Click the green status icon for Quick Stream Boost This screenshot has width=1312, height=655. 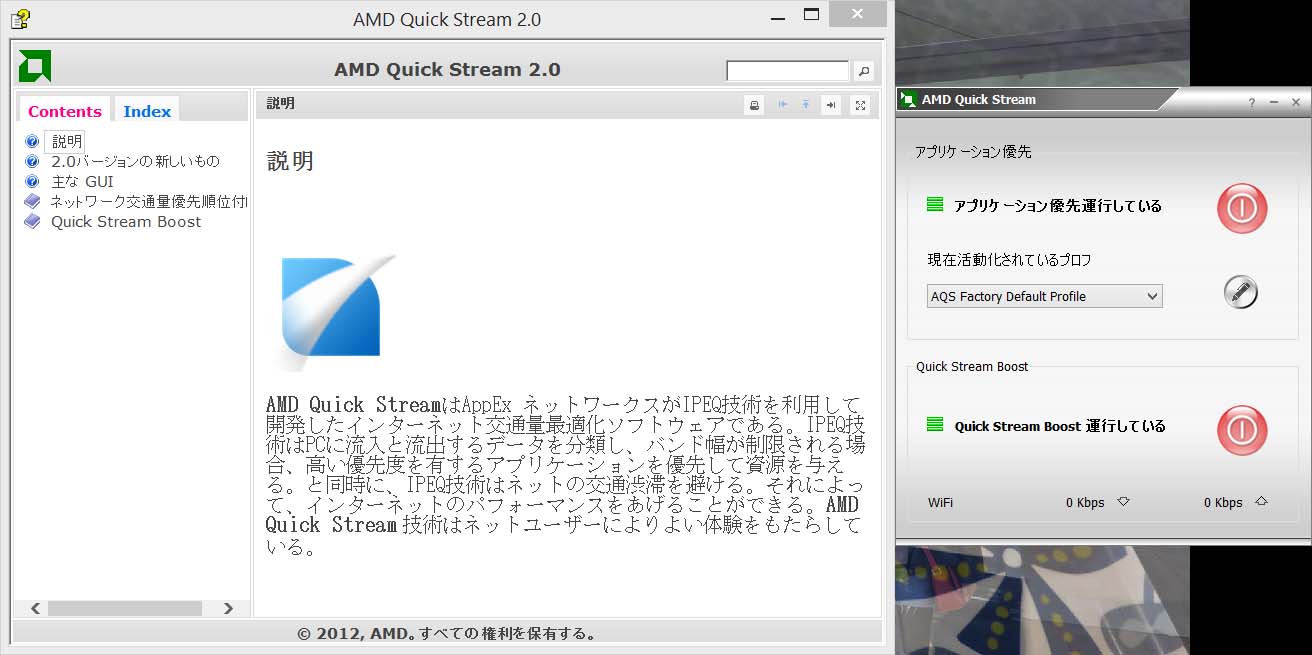935,424
